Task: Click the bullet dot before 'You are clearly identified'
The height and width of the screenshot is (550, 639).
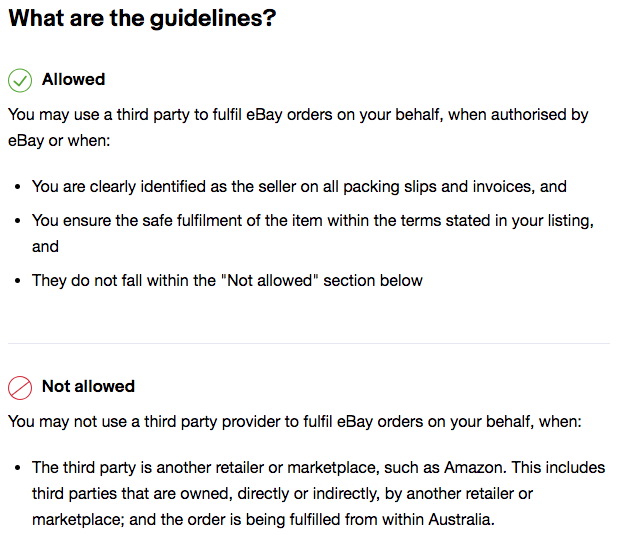Action: coord(18,187)
